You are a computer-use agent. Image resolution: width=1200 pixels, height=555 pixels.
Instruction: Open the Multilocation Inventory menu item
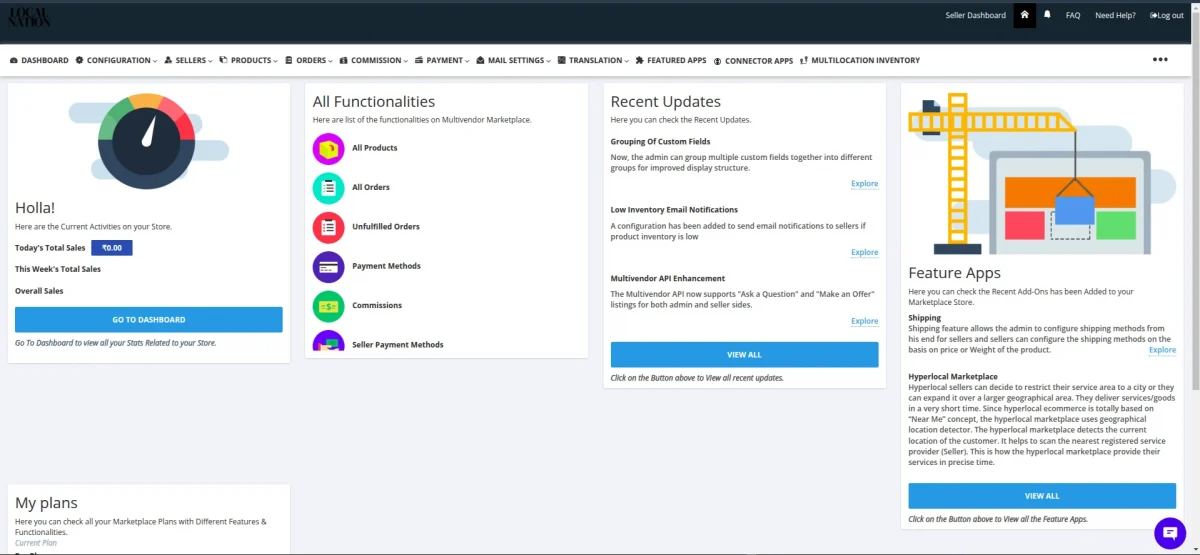(x=860, y=60)
